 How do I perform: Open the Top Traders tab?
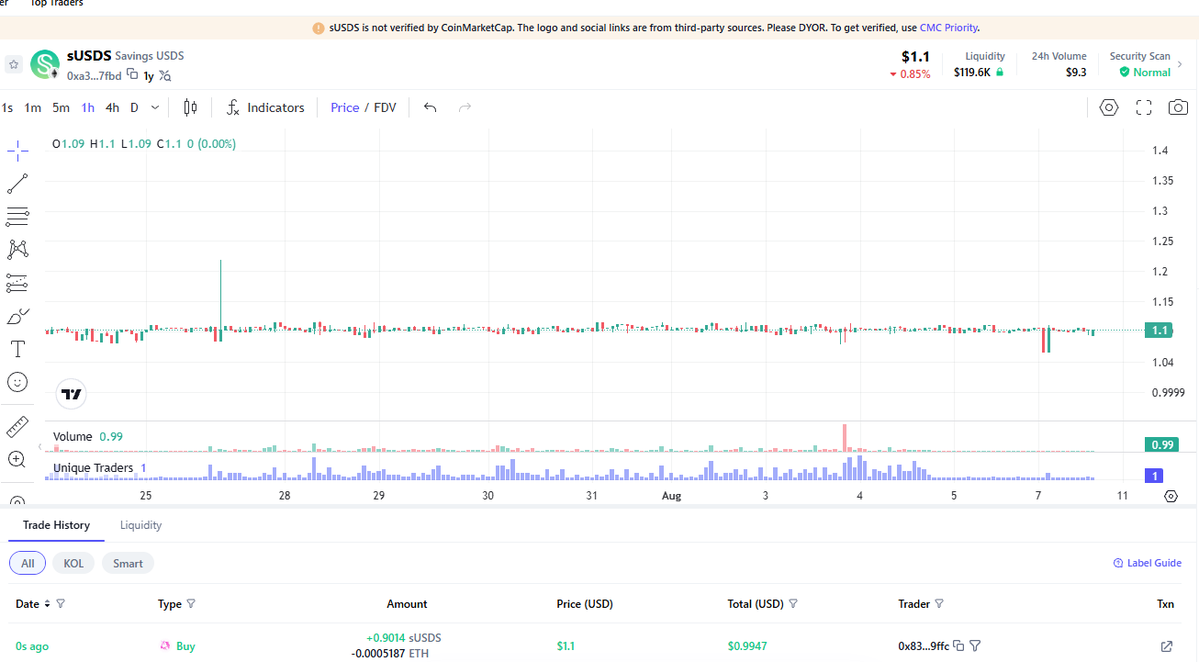(x=57, y=4)
